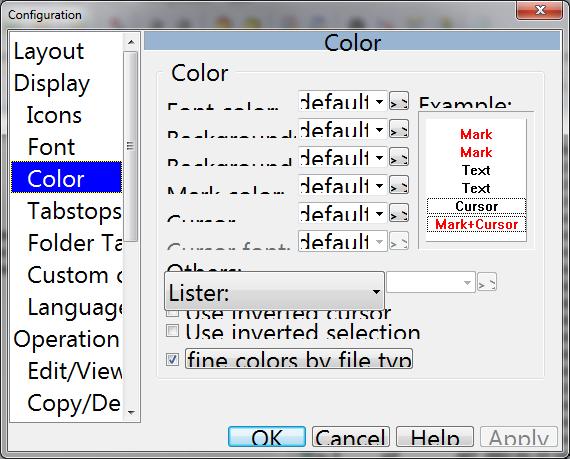Click '>>' button for second Background row
The height and width of the screenshot is (459, 570).
click(x=399, y=157)
